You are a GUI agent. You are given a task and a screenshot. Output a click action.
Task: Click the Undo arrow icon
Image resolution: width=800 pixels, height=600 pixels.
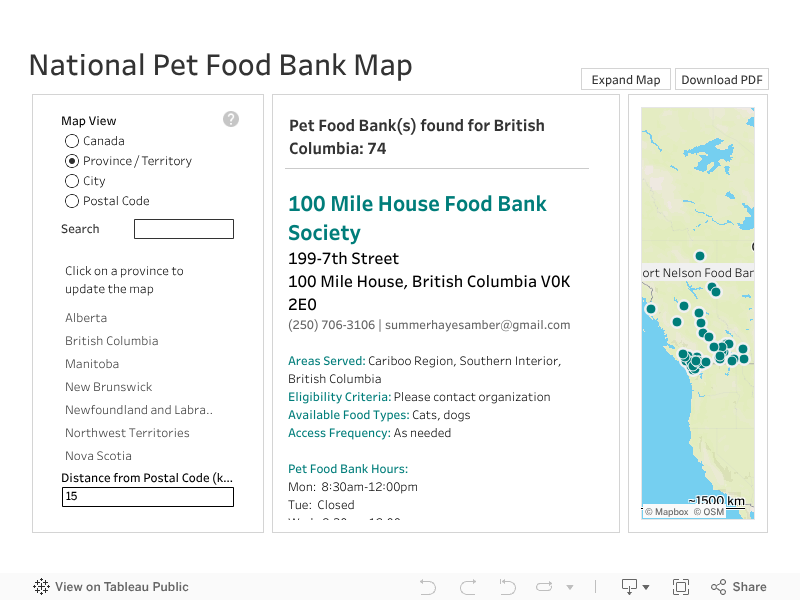428,587
